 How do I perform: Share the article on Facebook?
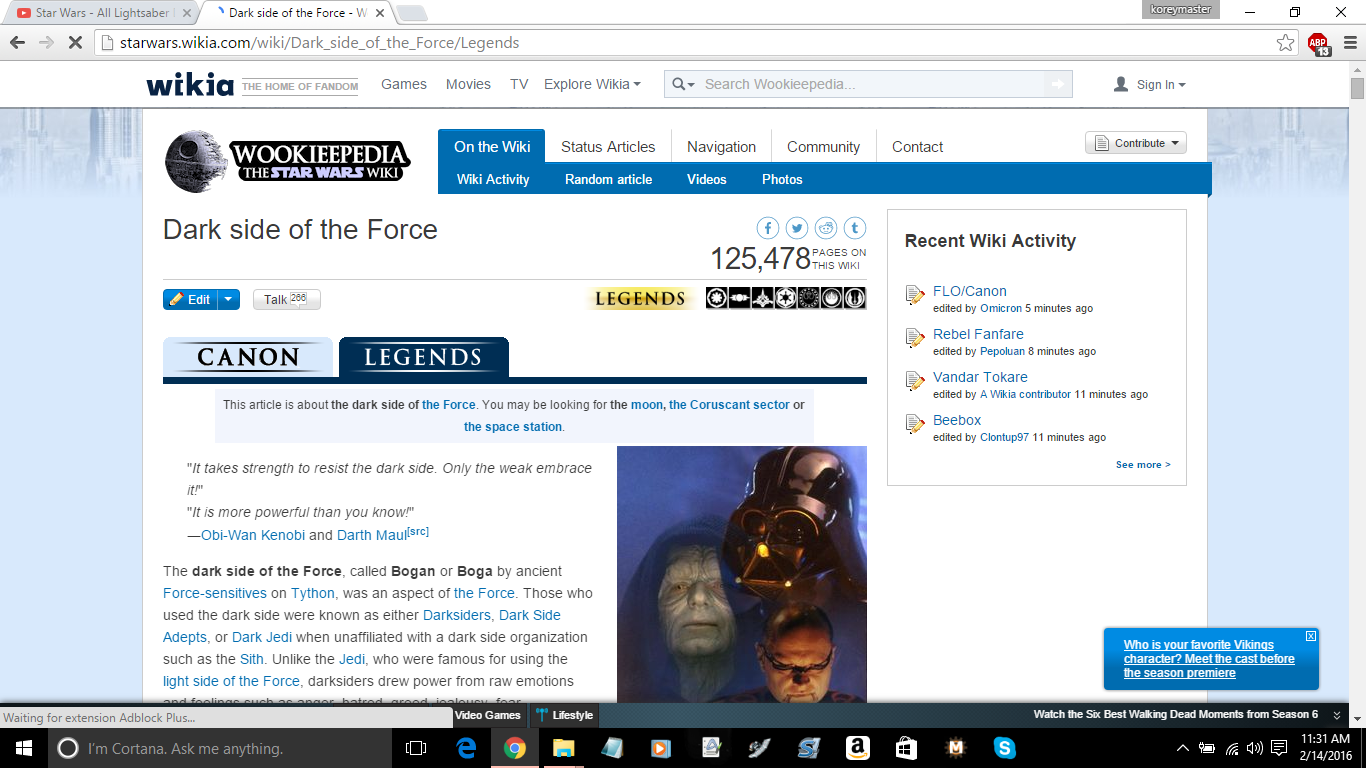(768, 228)
